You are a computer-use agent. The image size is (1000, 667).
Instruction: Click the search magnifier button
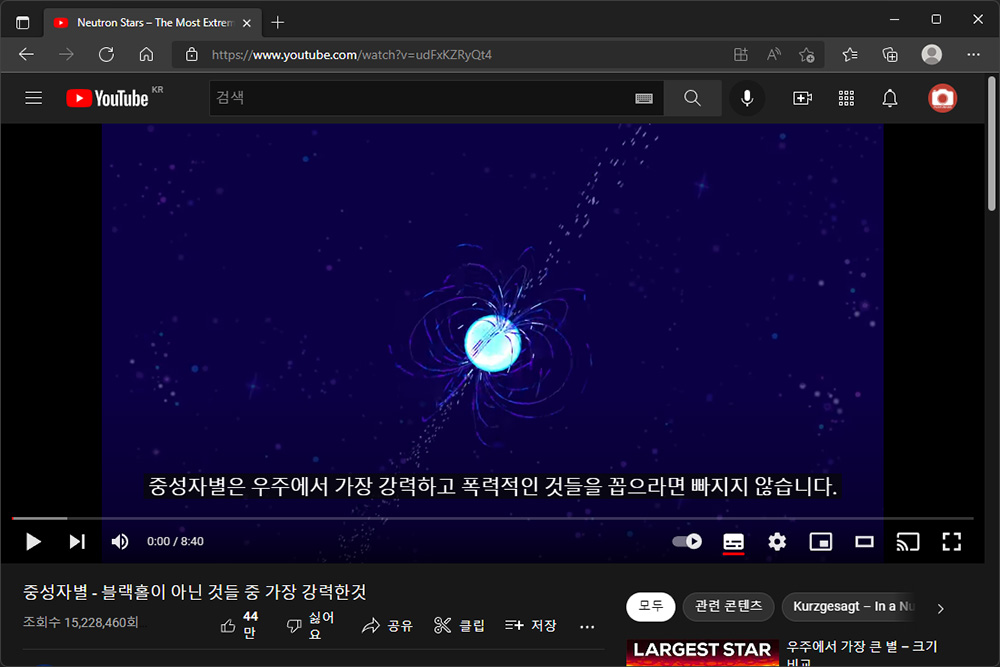(x=692, y=98)
